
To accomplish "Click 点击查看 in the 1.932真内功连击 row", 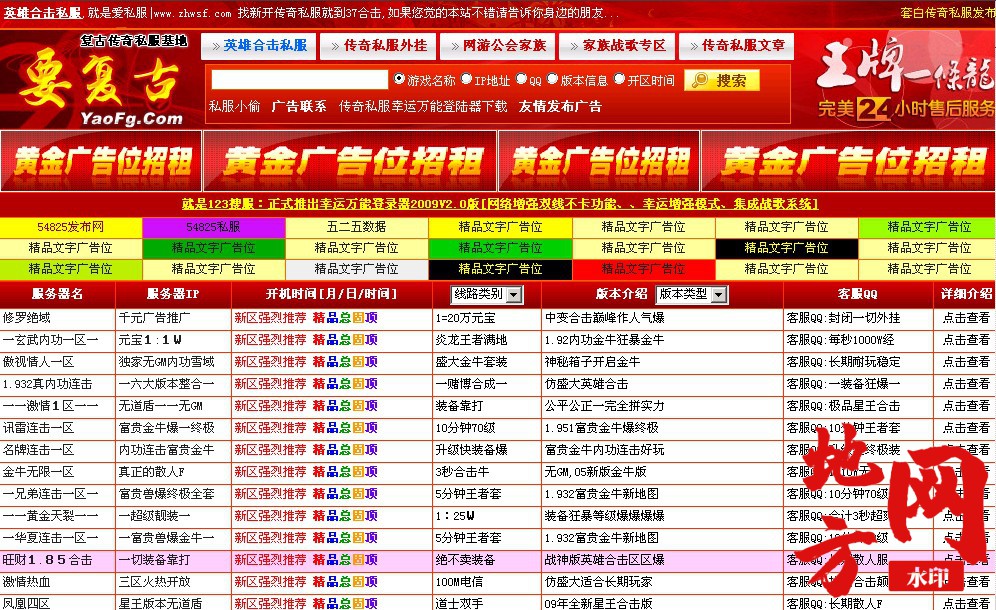I will coord(966,384).
